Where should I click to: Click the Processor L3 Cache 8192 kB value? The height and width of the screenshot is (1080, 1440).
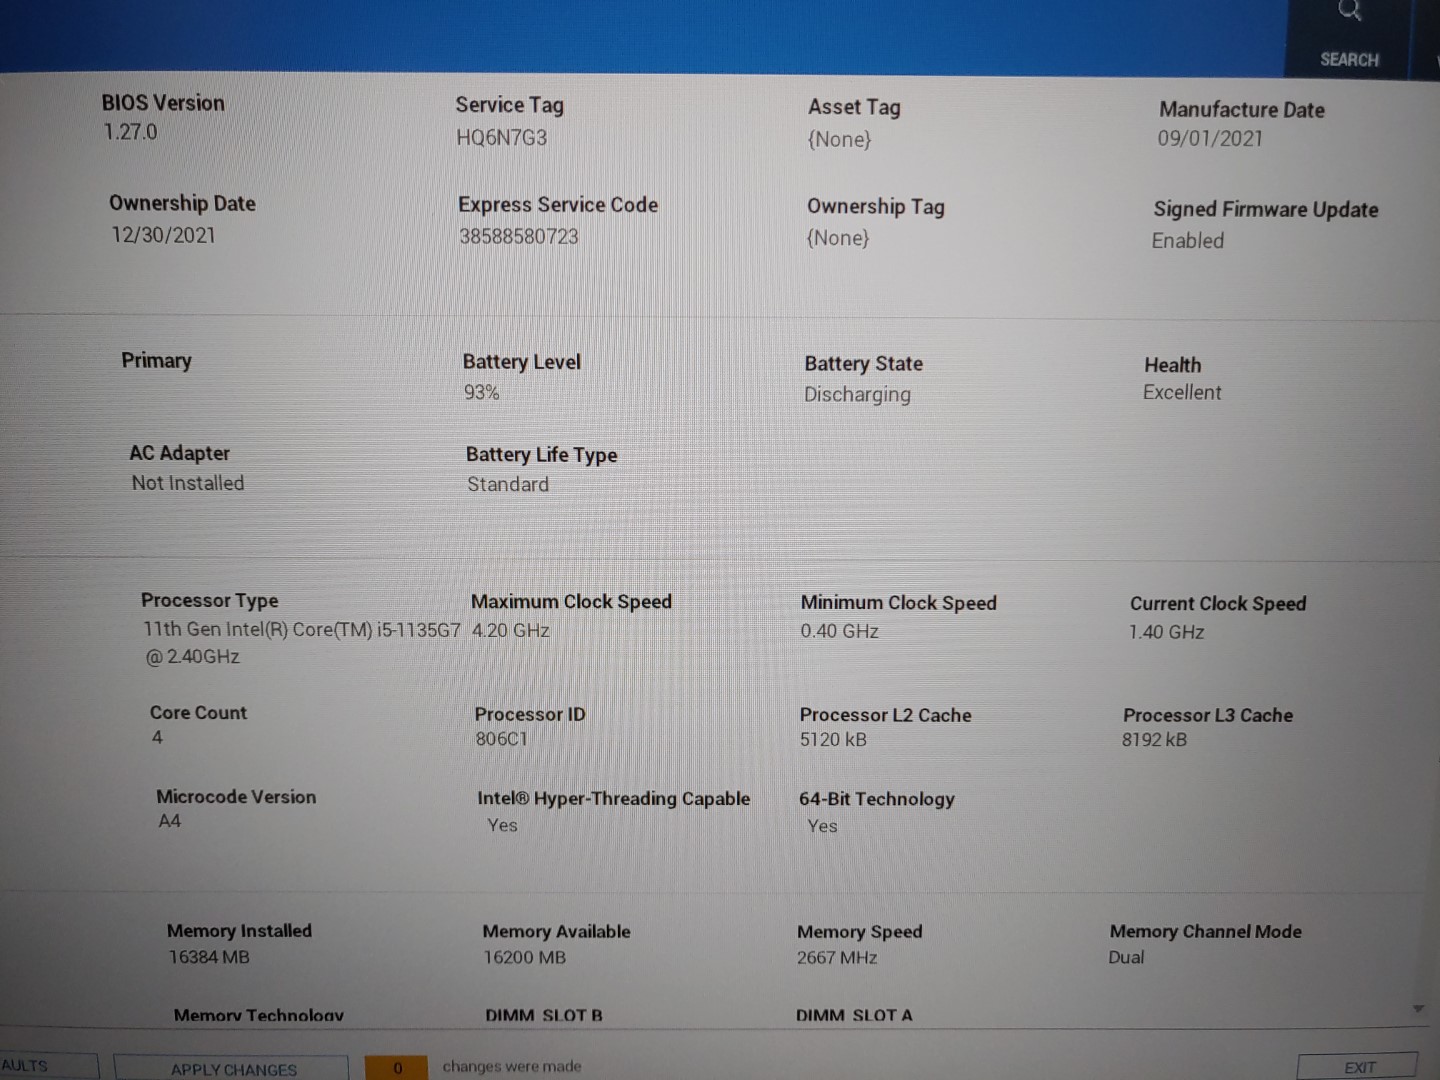pyautogui.click(x=1154, y=740)
